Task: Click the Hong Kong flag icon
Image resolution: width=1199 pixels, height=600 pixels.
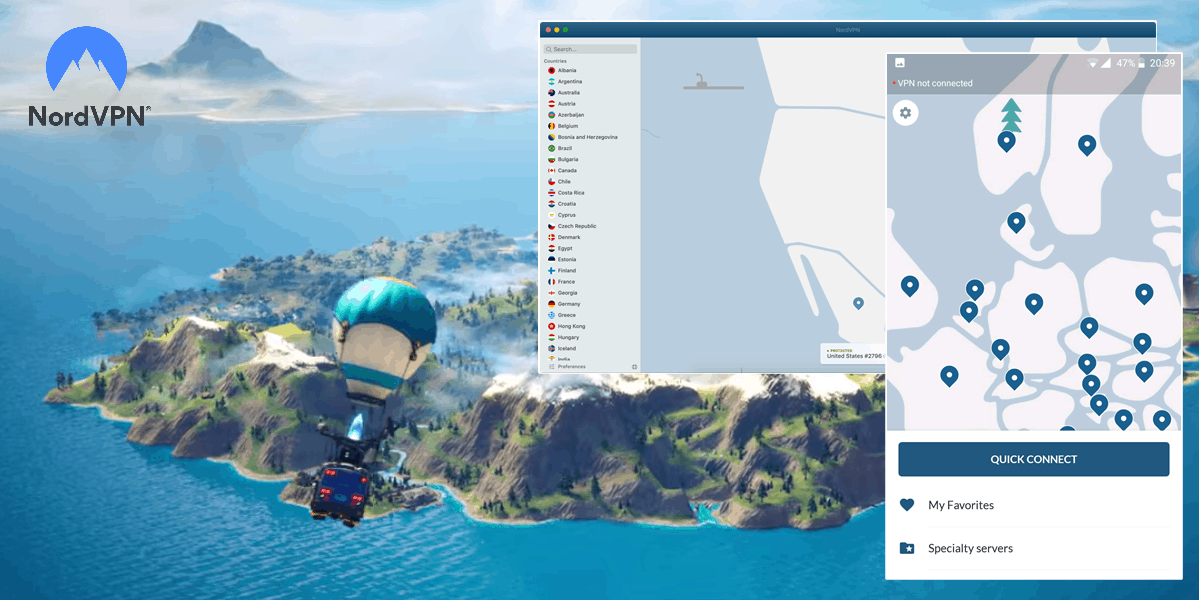Action: [551, 326]
